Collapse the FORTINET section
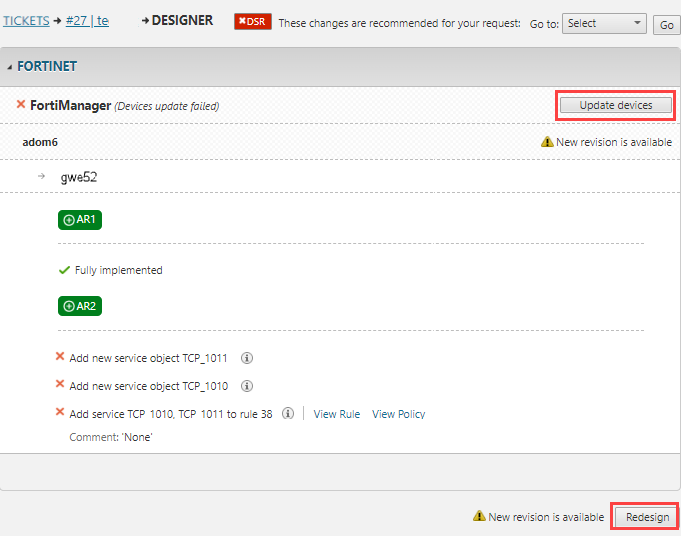681x536 pixels. click(10, 67)
